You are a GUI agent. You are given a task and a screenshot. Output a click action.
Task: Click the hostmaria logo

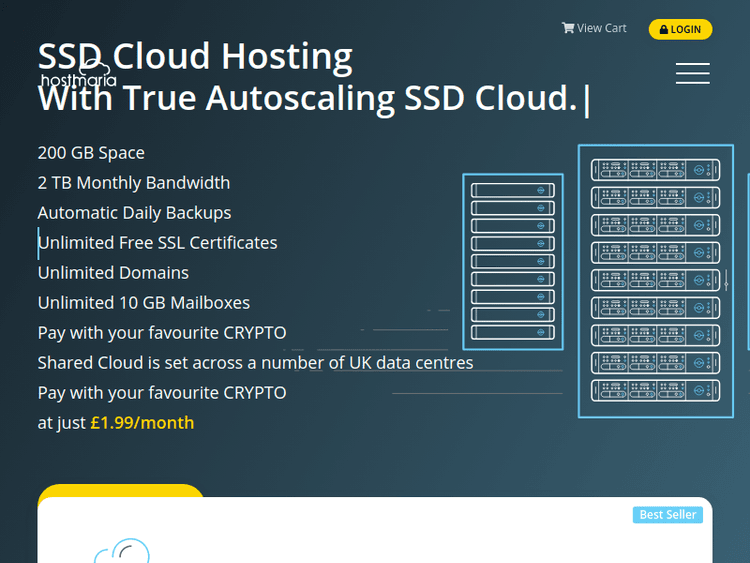click(x=78, y=76)
